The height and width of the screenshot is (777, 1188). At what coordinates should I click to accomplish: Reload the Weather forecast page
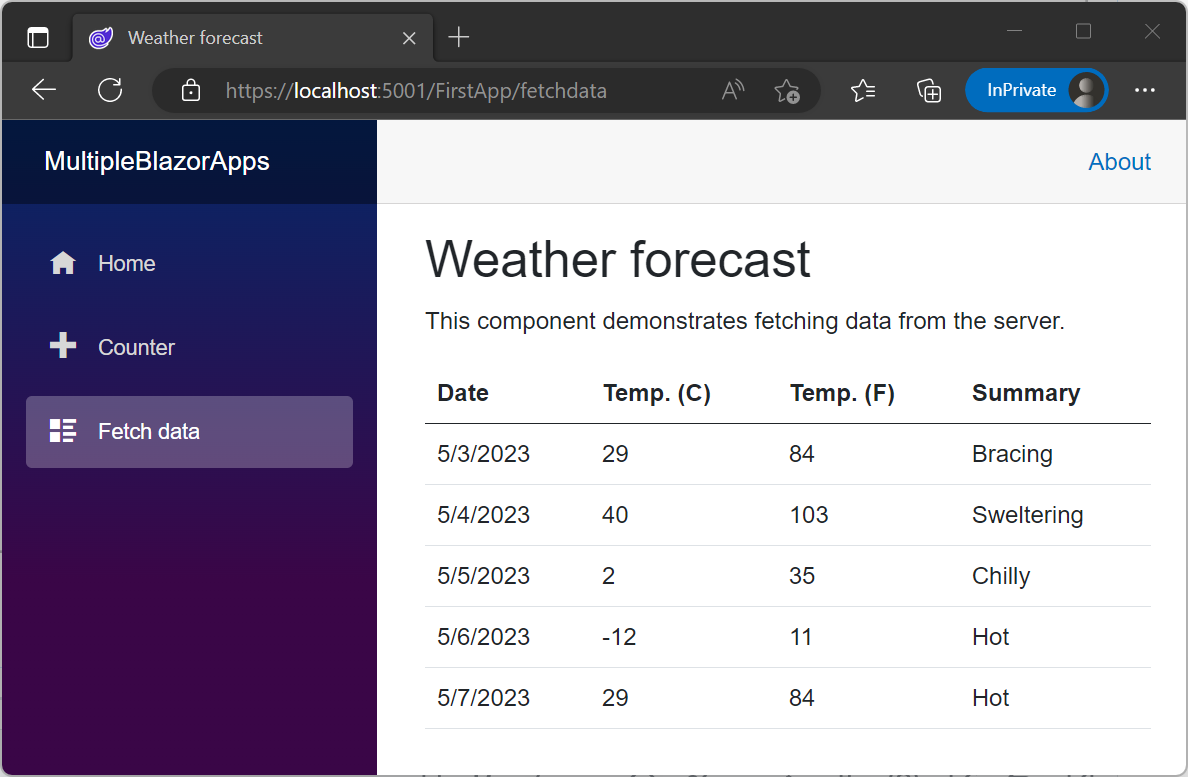point(110,90)
